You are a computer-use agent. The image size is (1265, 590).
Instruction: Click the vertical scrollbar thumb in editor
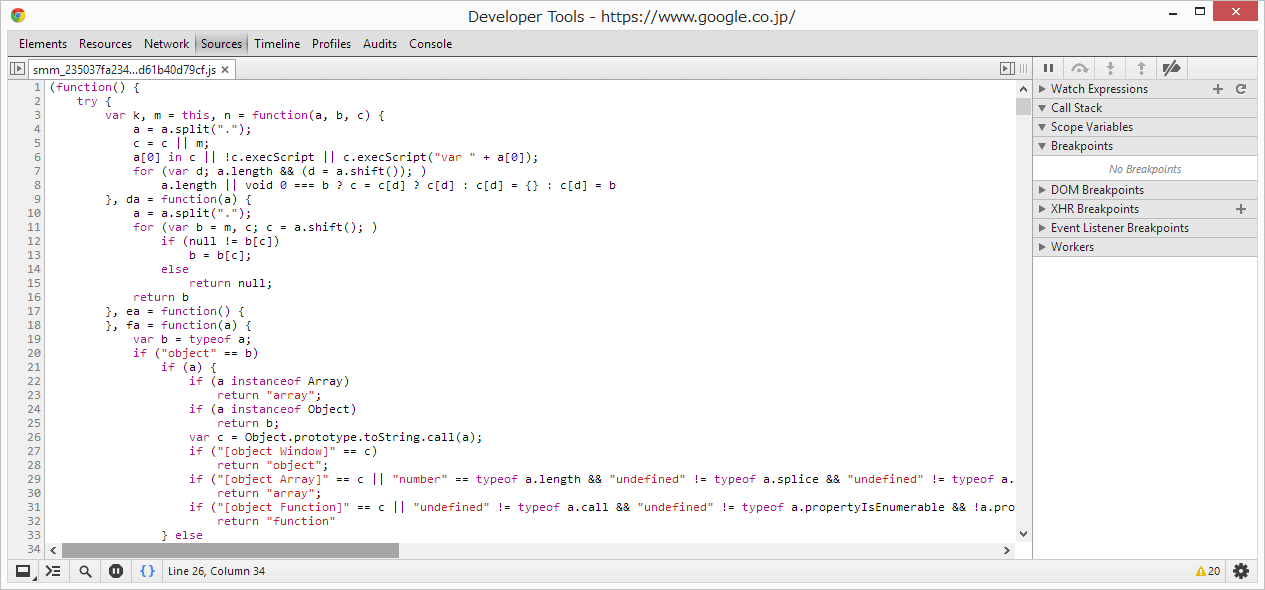click(1022, 106)
